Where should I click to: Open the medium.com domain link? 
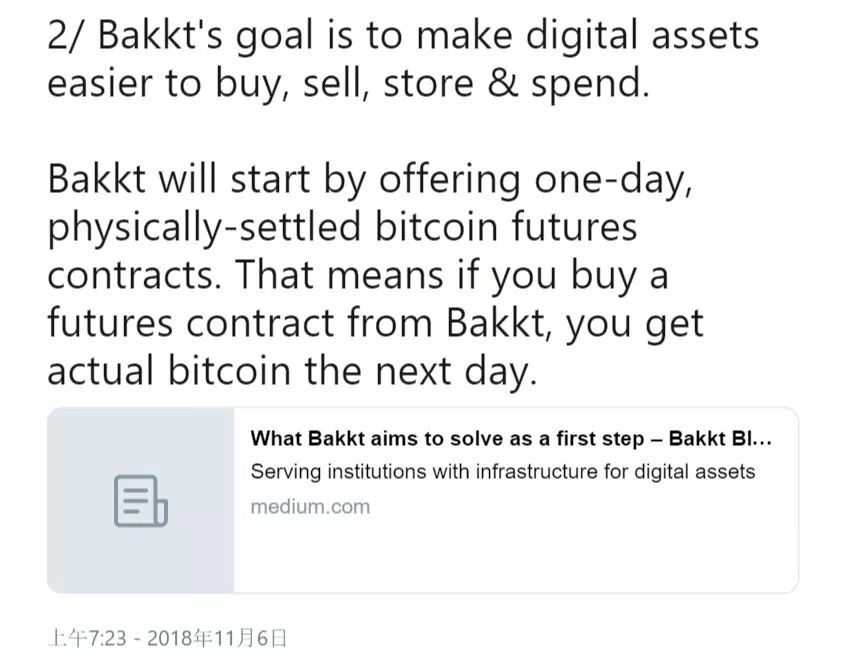310,507
